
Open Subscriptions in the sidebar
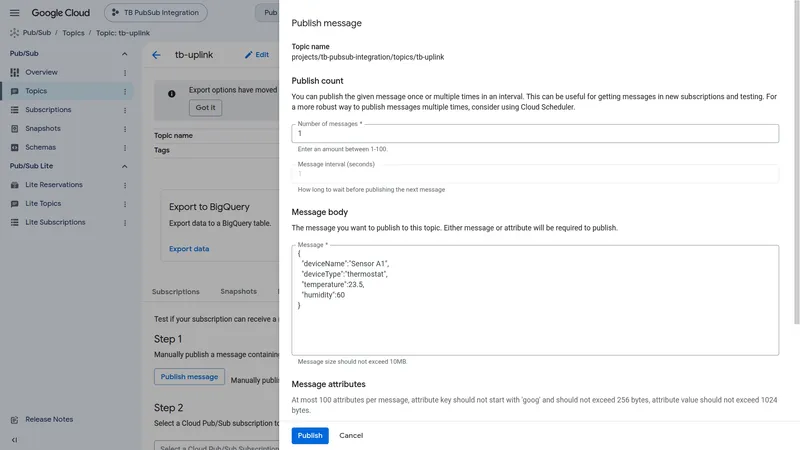click(48, 110)
